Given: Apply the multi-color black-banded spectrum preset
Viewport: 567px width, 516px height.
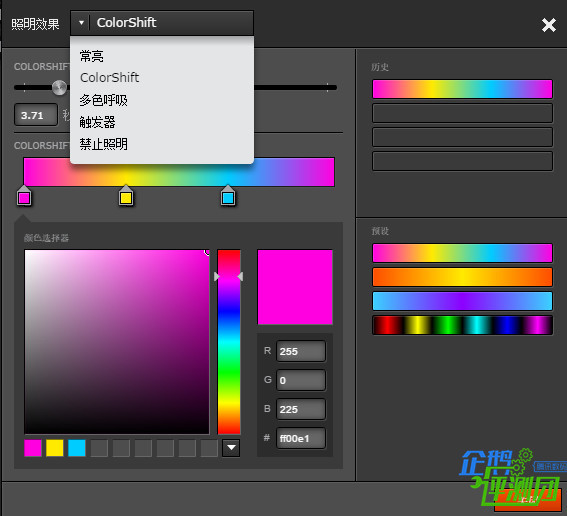Looking at the screenshot, I should (x=462, y=325).
